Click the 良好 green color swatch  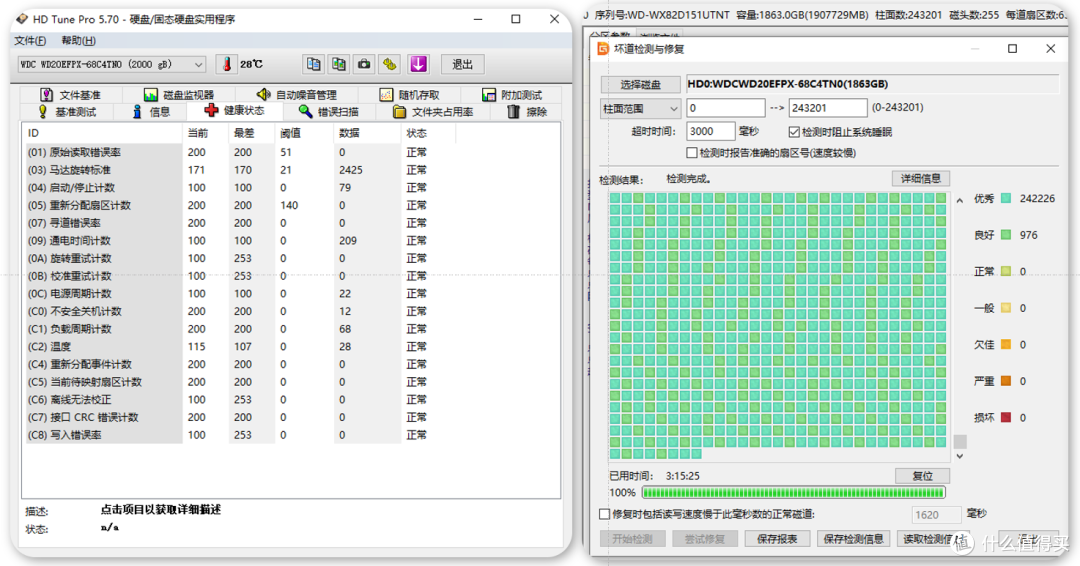(1006, 235)
